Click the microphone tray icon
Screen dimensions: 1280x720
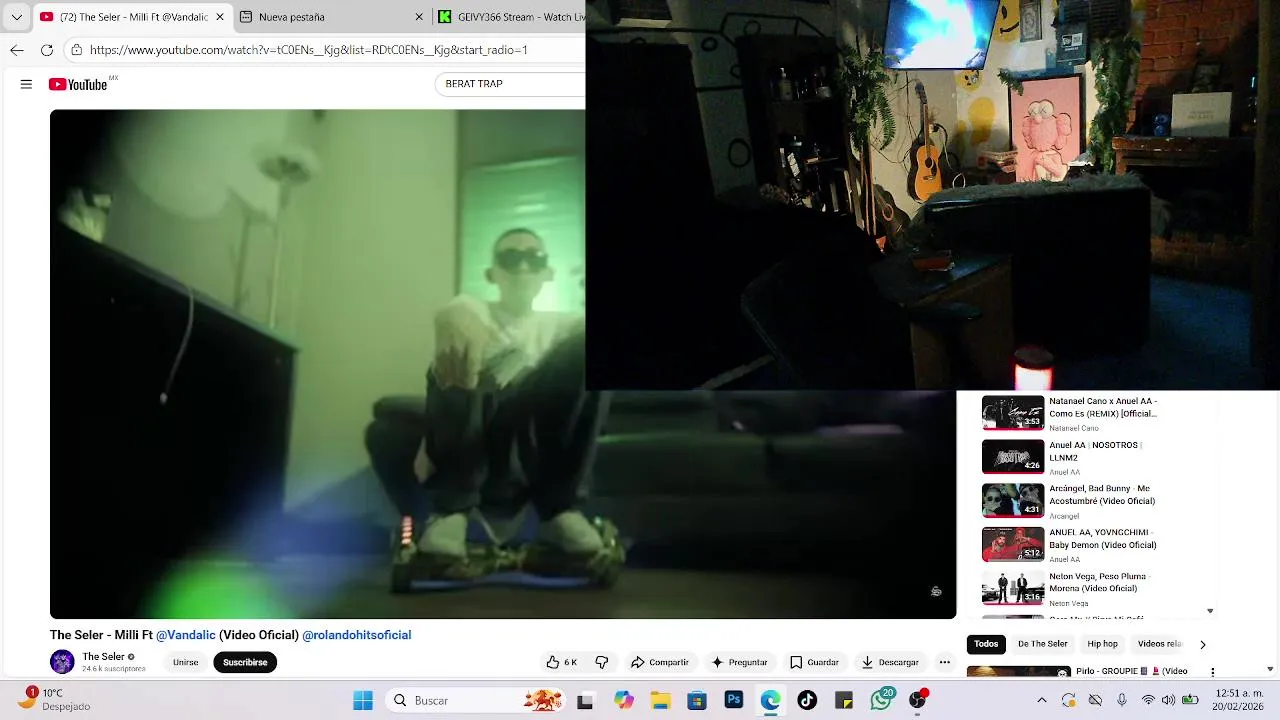coord(1122,700)
